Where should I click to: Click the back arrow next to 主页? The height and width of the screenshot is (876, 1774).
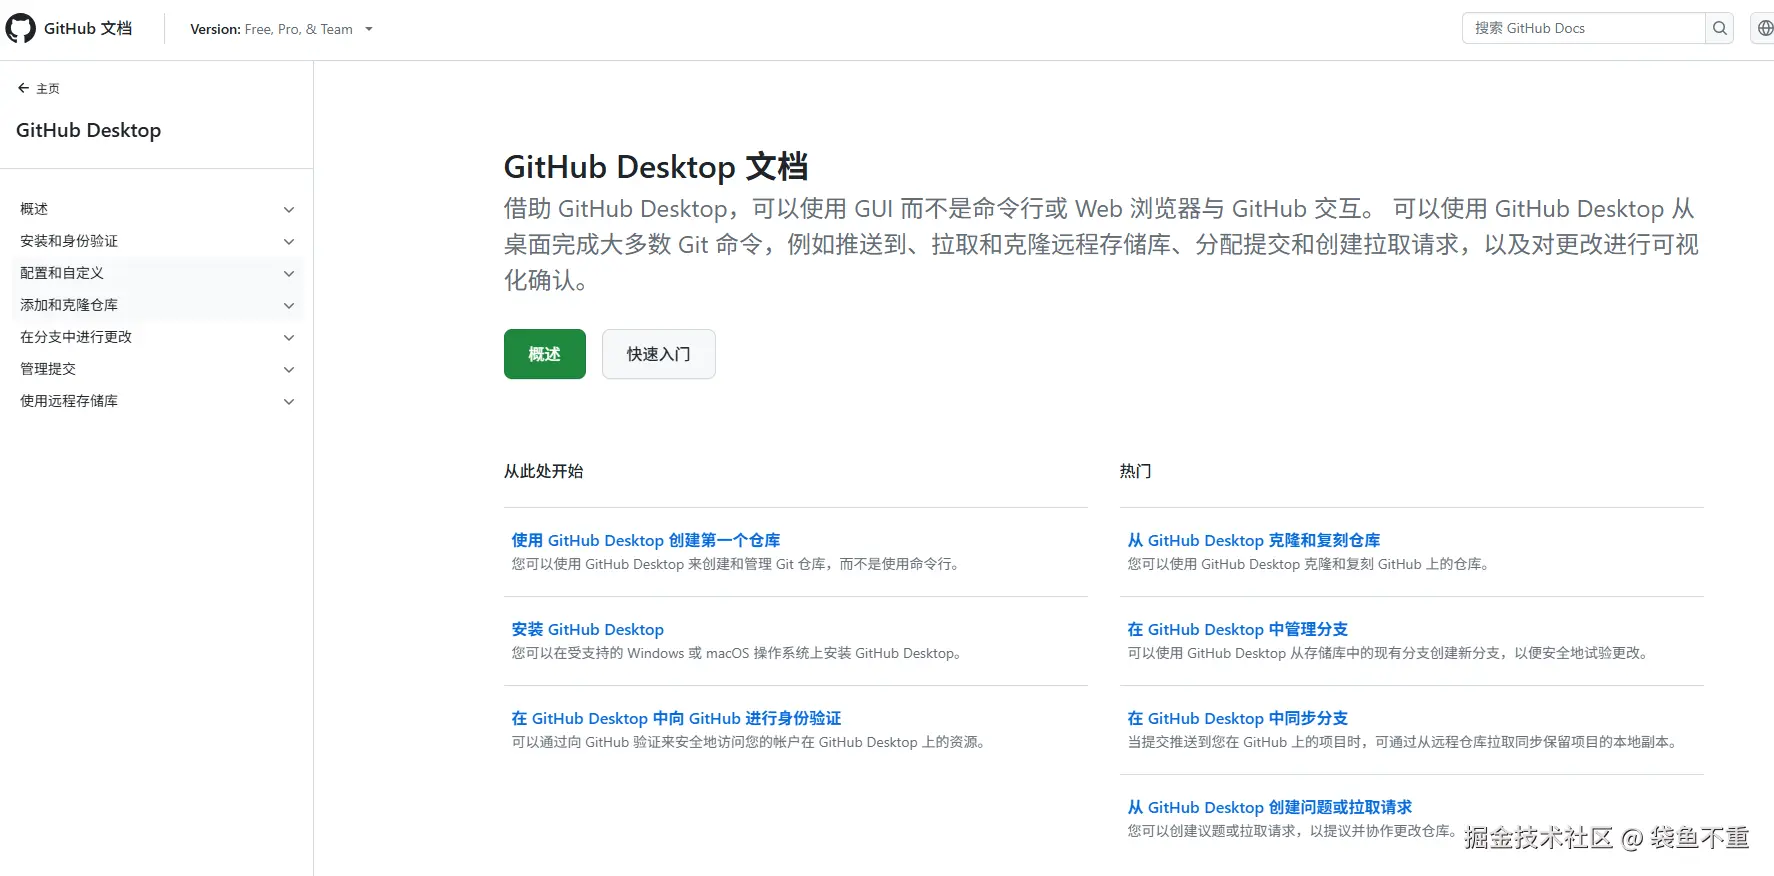(x=23, y=88)
